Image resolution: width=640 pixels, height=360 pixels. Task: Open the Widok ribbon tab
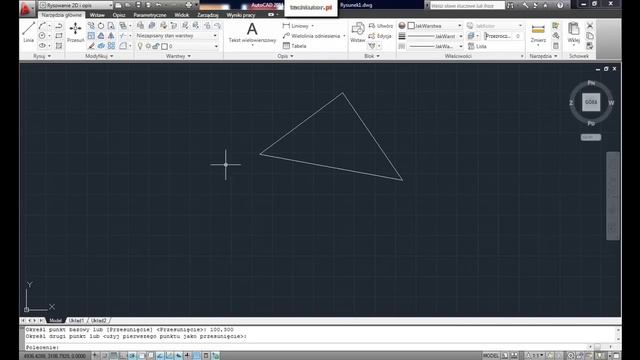tap(182, 15)
